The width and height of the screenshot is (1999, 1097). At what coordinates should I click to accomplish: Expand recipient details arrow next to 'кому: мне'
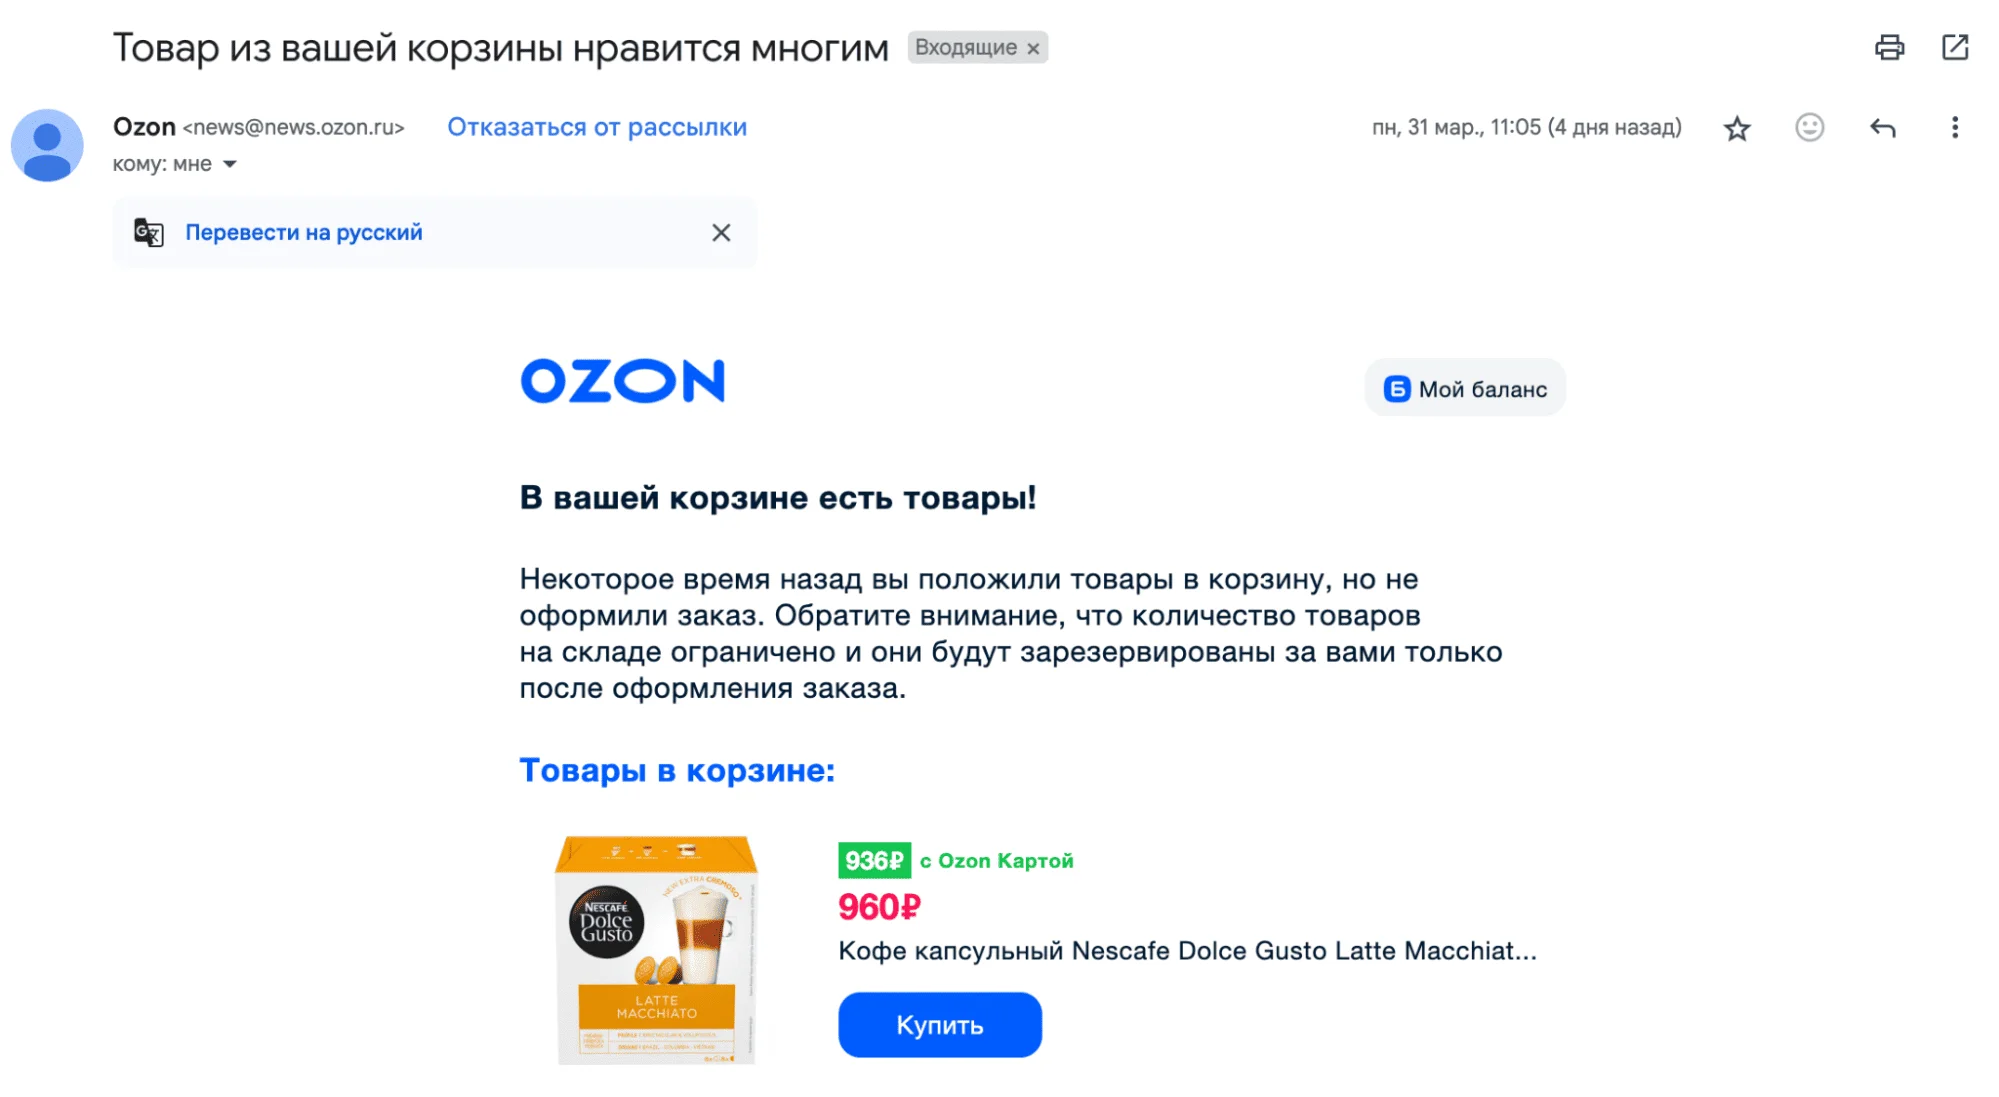click(230, 164)
